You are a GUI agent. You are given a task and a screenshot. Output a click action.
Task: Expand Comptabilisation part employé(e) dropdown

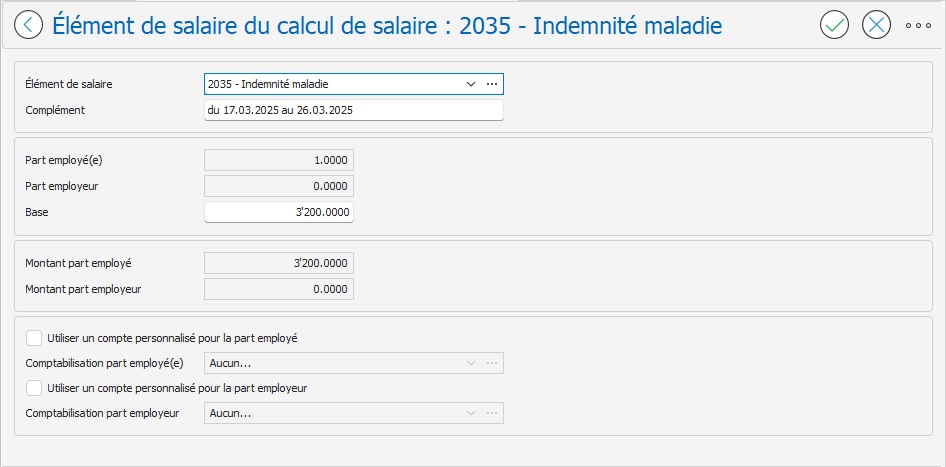pos(471,363)
